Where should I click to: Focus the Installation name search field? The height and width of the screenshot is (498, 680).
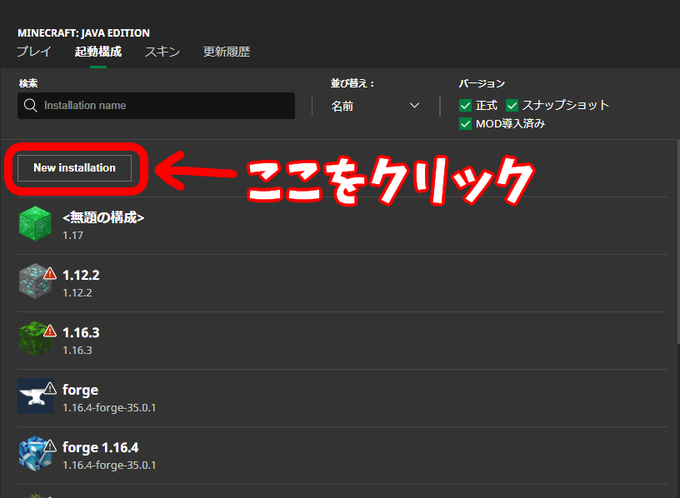click(156, 105)
